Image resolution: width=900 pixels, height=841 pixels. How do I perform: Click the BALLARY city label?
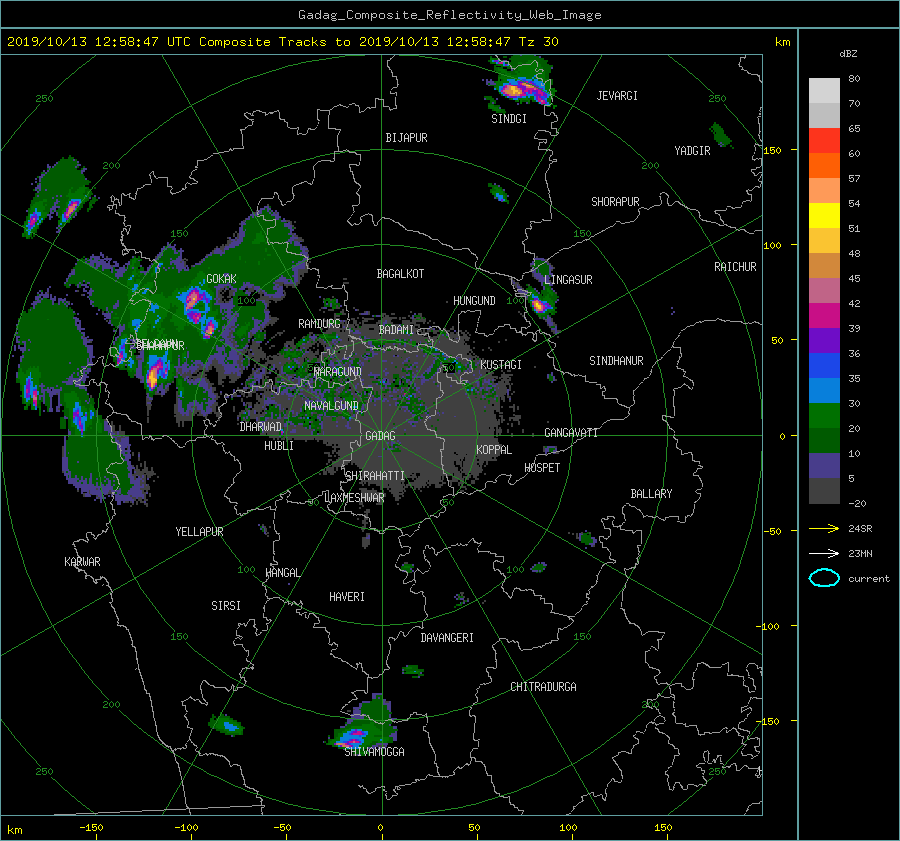point(651,494)
